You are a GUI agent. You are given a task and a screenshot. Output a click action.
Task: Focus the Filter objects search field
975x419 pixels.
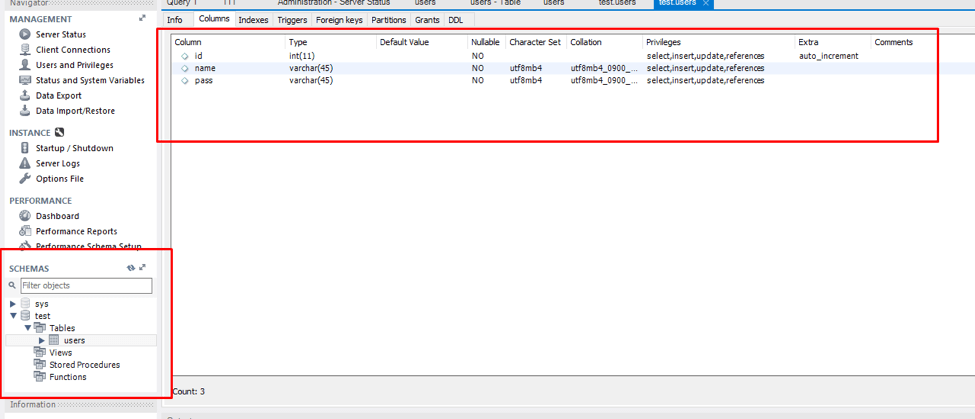pyautogui.click(x=86, y=285)
